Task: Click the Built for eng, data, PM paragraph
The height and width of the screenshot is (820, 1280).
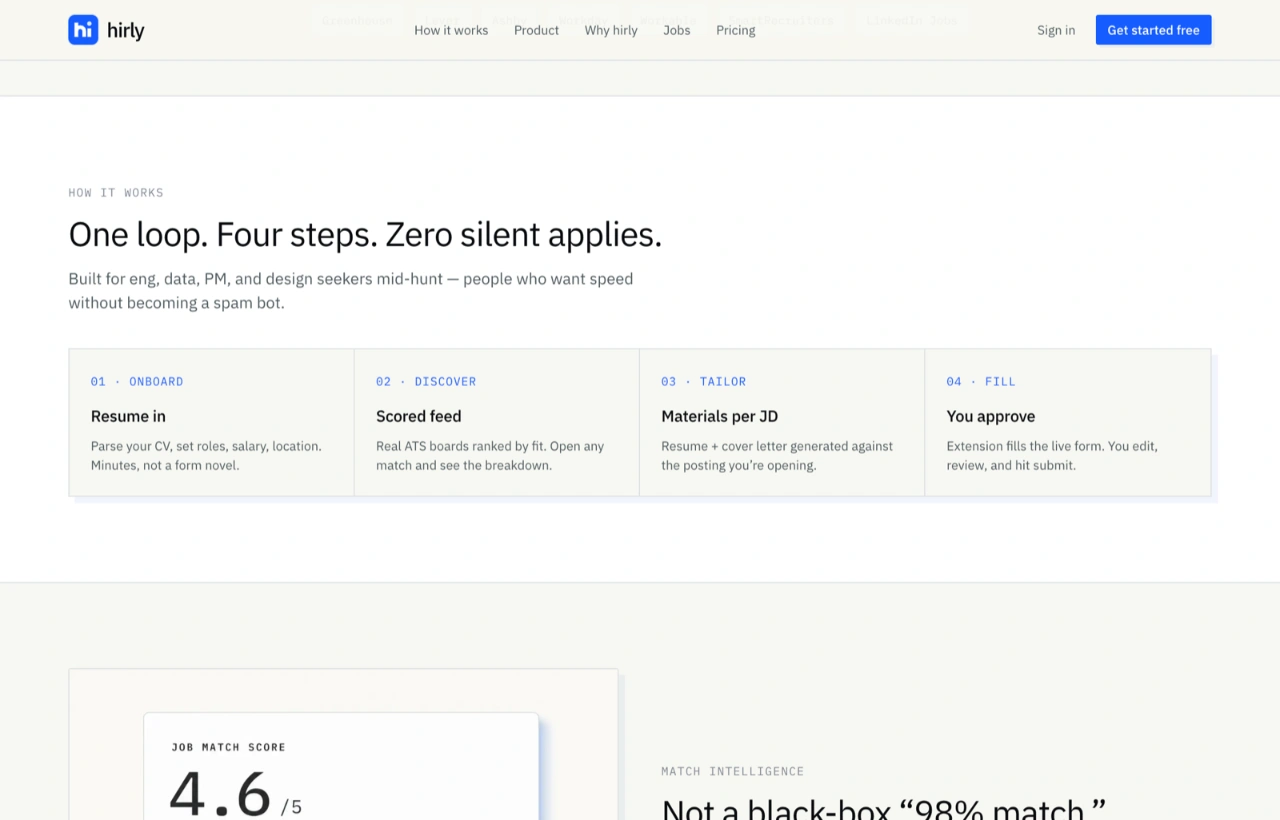Action: click(x=351, y=290)
